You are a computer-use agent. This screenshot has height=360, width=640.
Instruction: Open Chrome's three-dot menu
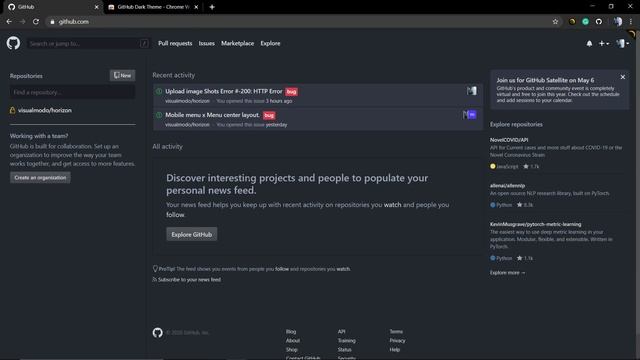631,22
